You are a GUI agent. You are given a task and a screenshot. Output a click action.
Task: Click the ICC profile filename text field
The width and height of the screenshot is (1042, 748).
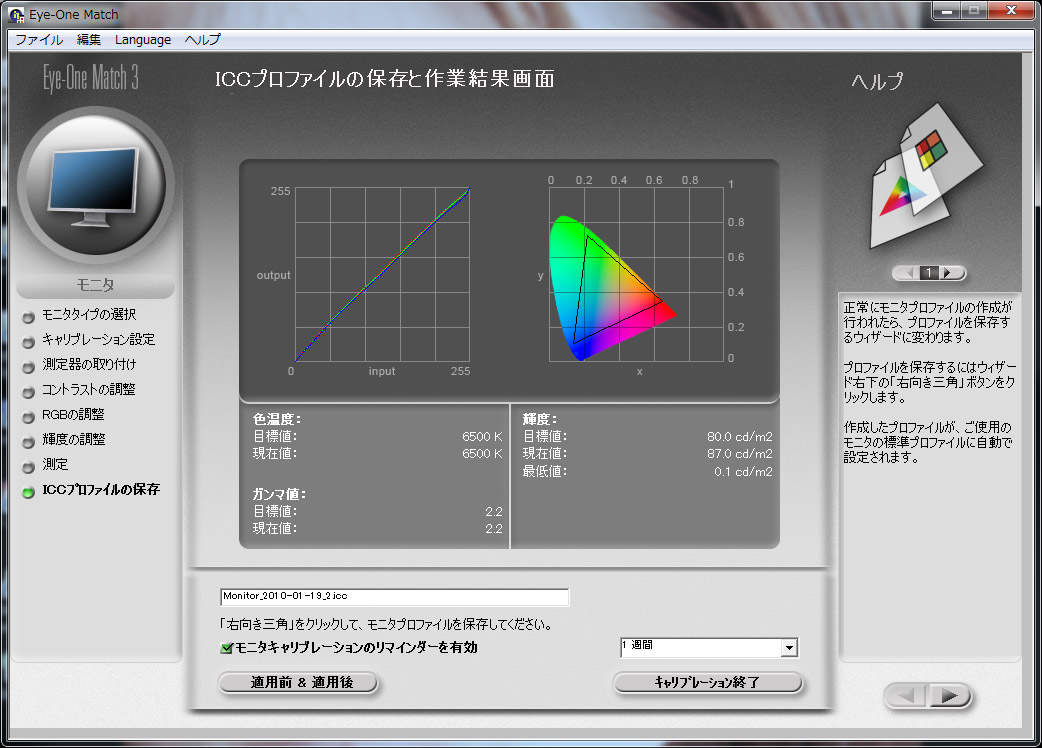(x=394, y=597)
